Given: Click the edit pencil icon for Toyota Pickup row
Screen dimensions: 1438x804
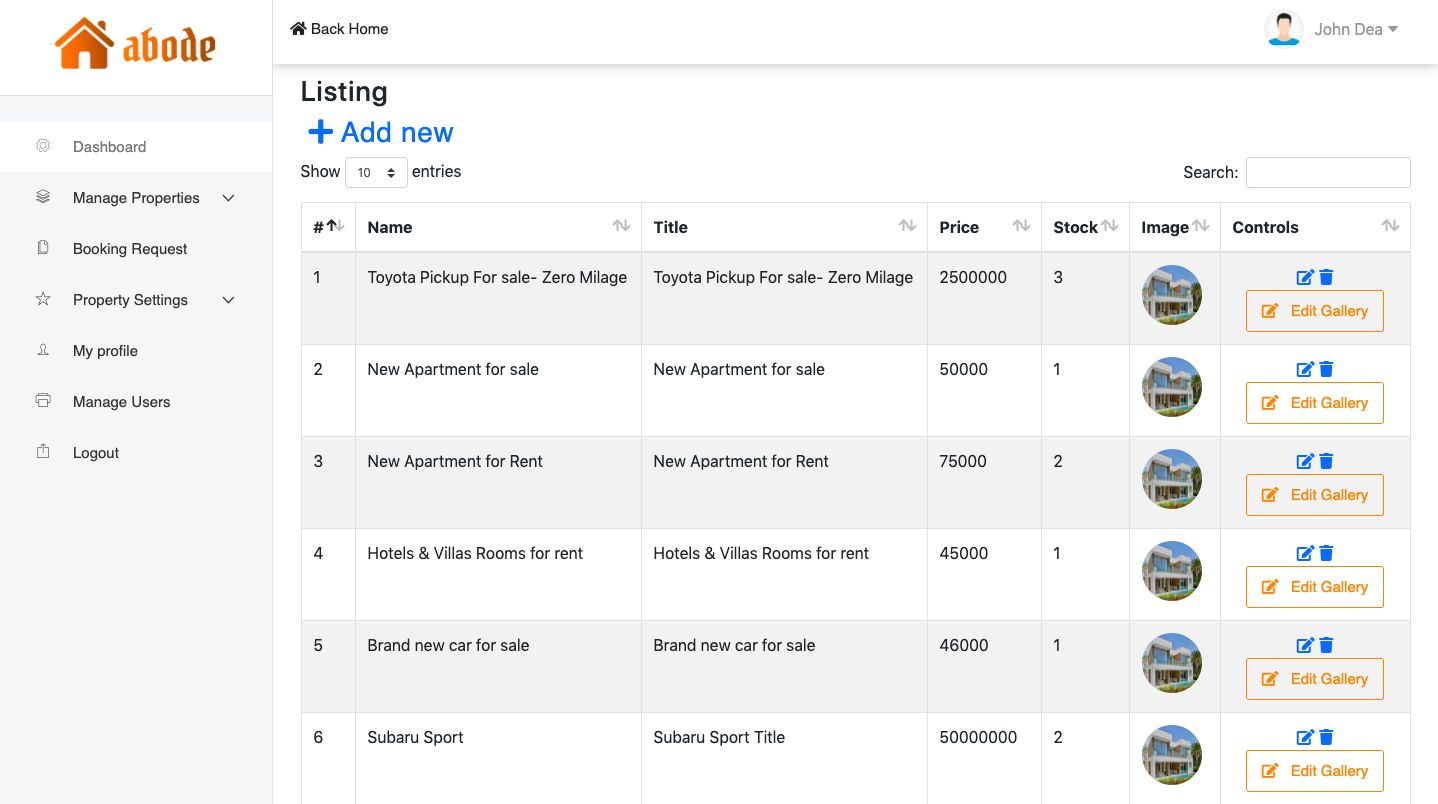Looking at the screenshot, I should pyautogui.click(x=1304, y=277).
